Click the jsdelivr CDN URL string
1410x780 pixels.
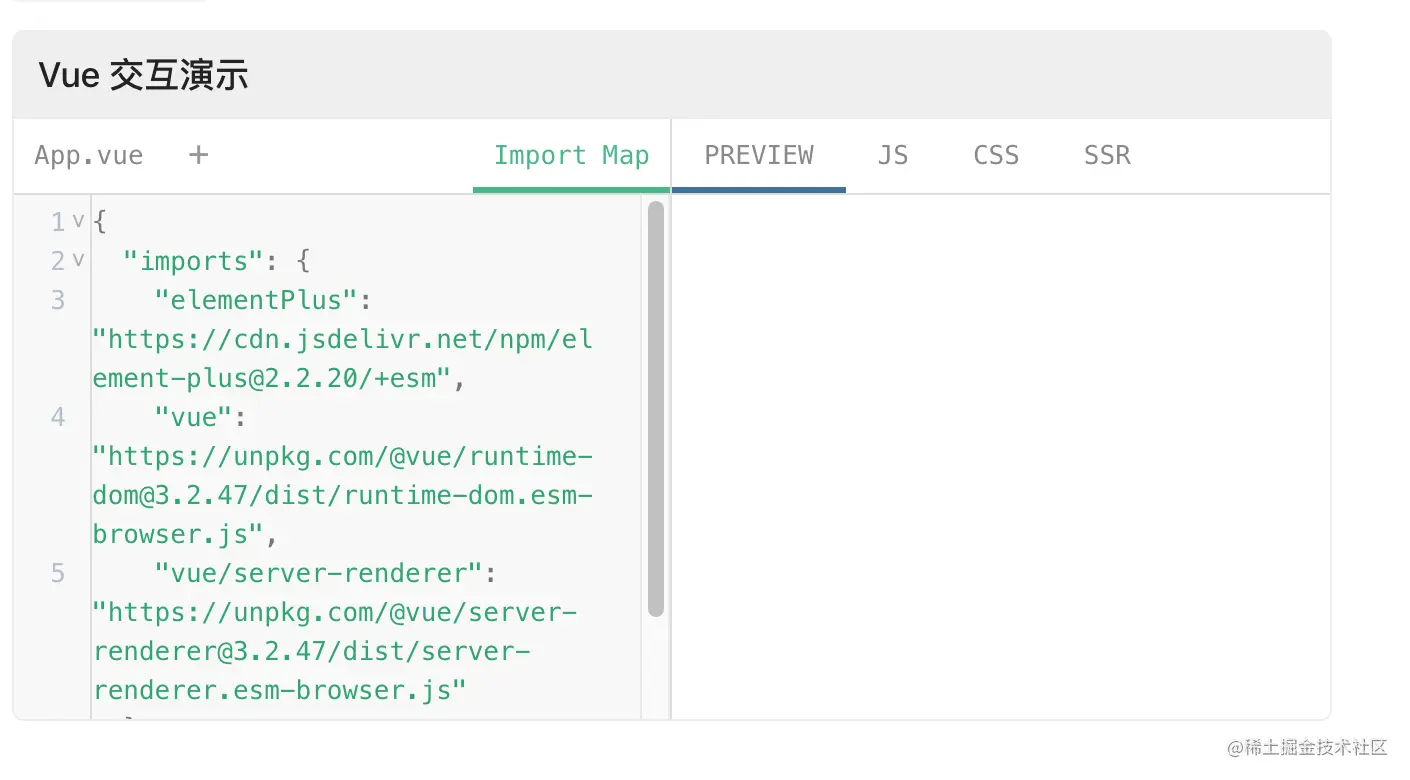coord(342,359)
